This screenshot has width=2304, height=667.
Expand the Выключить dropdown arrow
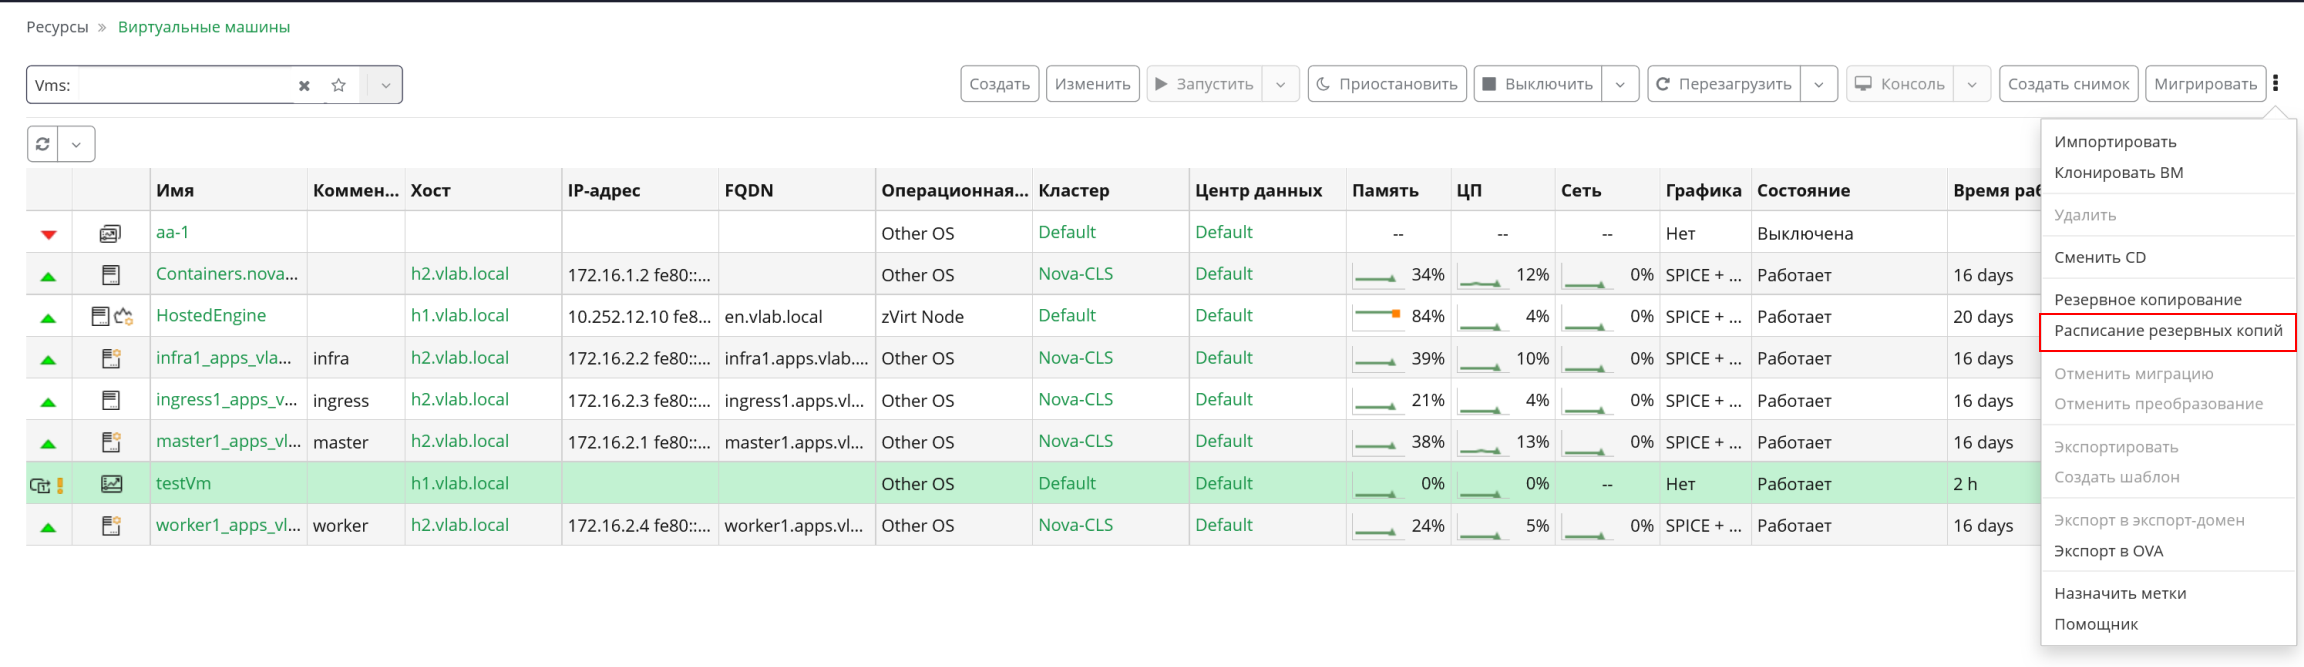1620,84
